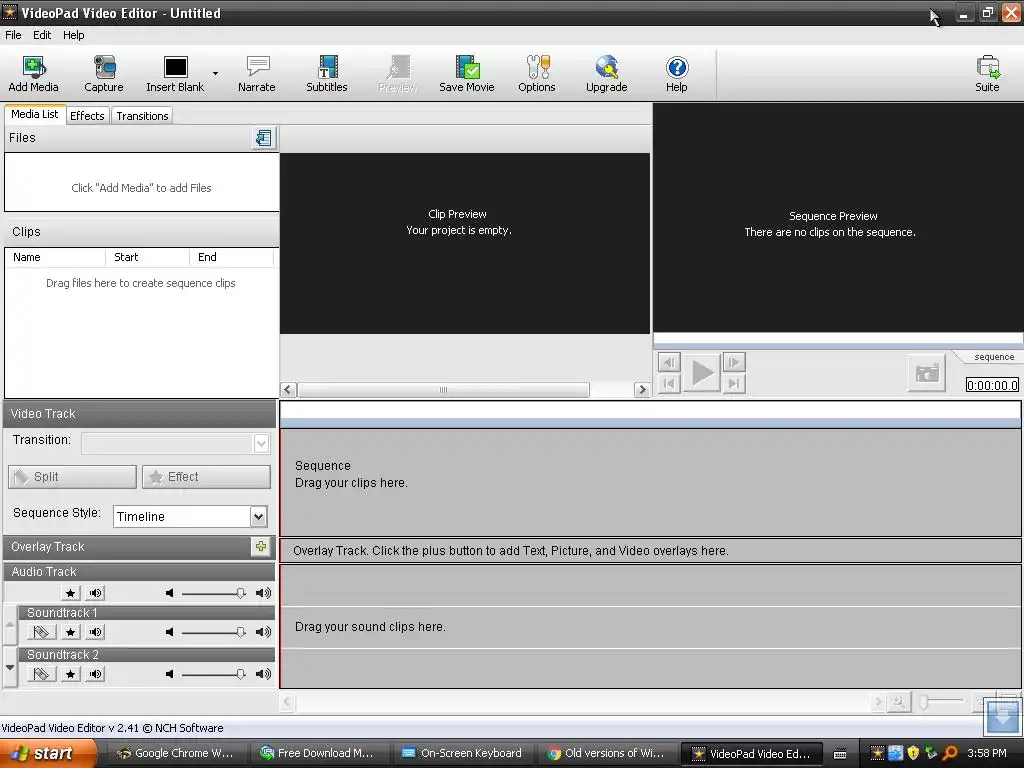The height and width of the screenshot is (768, 1024).
Task: Click soundtrack list scroll down arrow
Action: coord(10,667)
